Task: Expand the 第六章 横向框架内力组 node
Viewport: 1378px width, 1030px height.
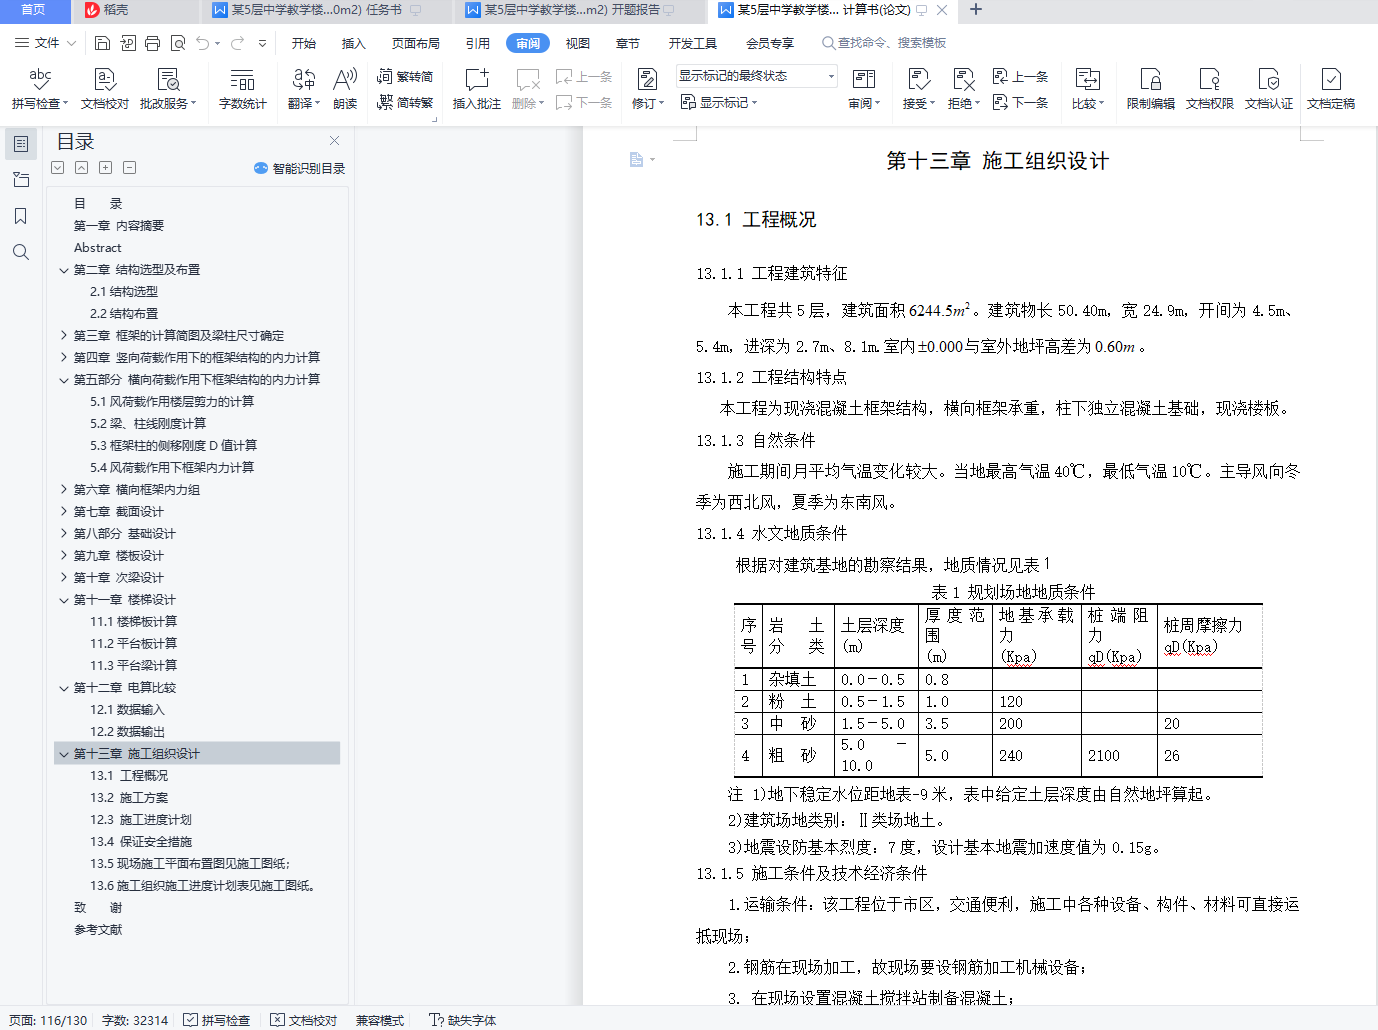Action: coord(64,490)
